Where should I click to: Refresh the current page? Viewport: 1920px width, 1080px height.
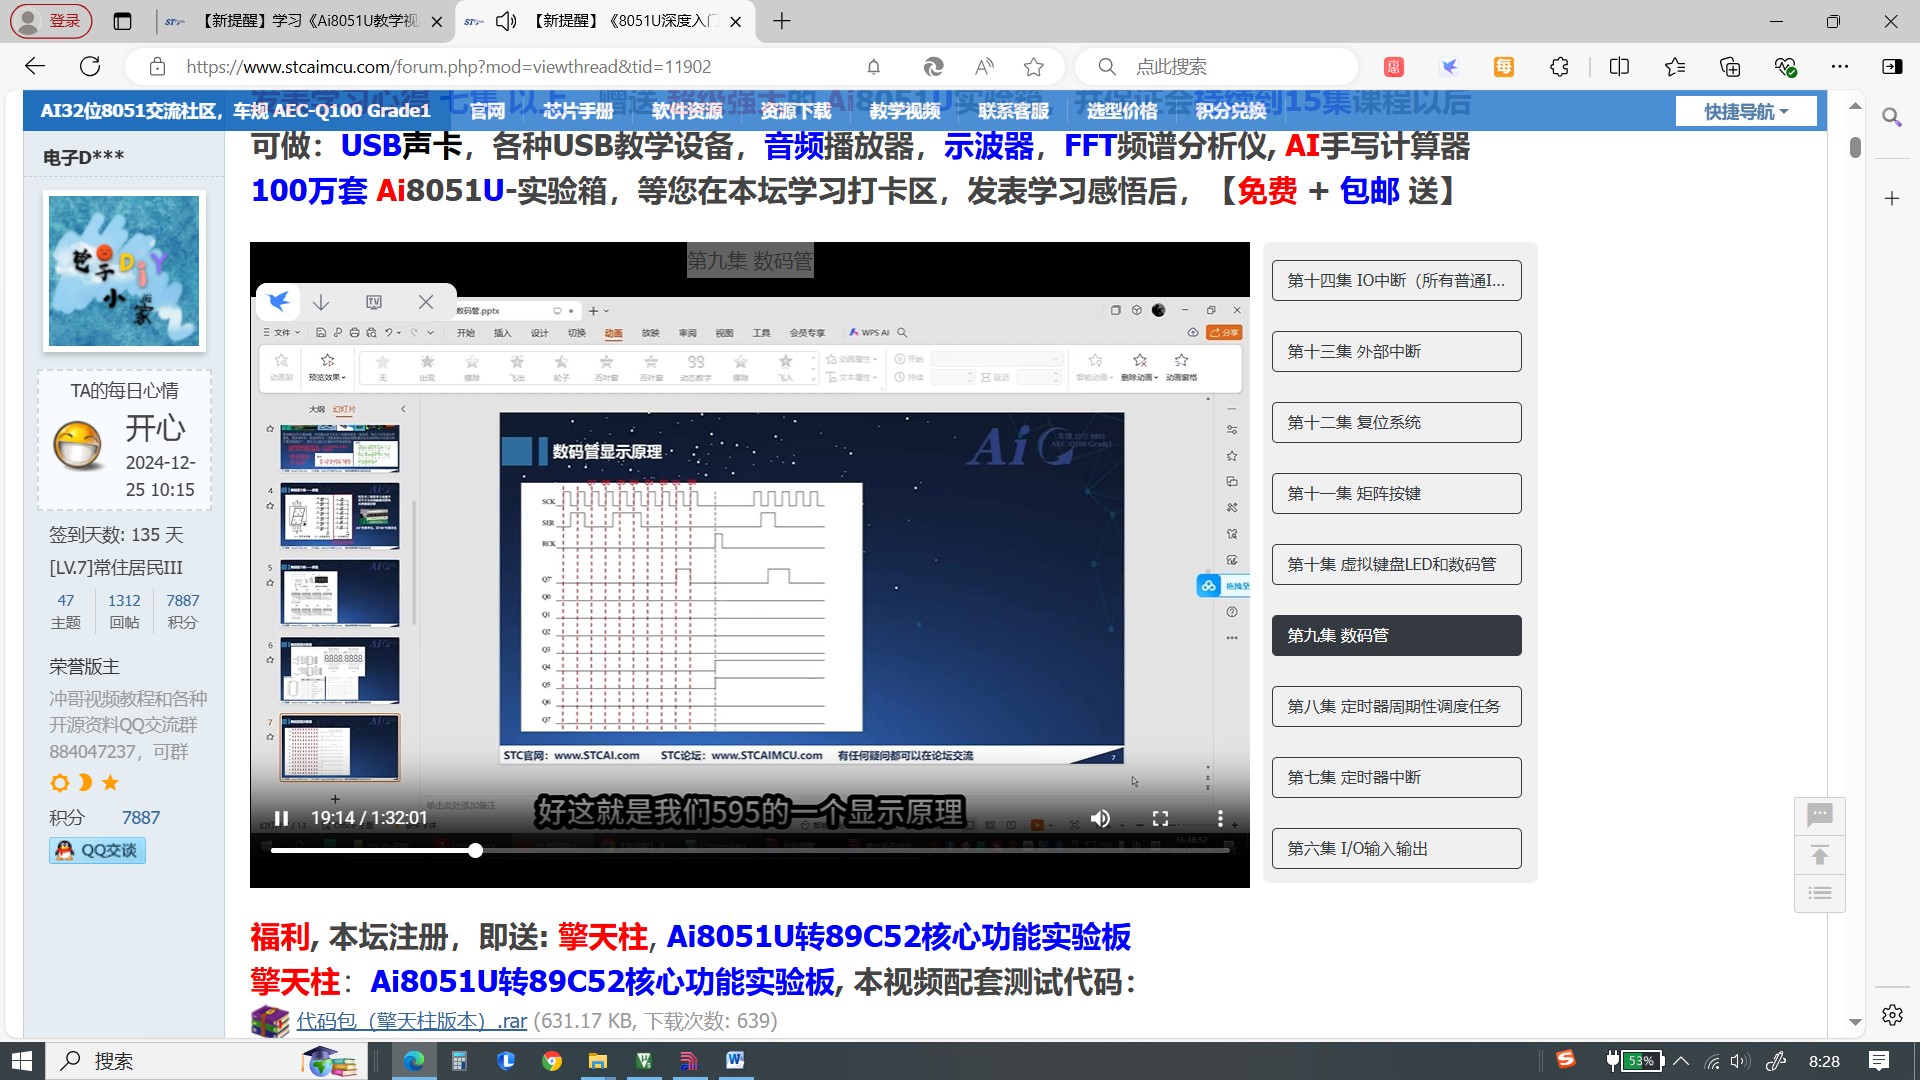click(90, 67)
